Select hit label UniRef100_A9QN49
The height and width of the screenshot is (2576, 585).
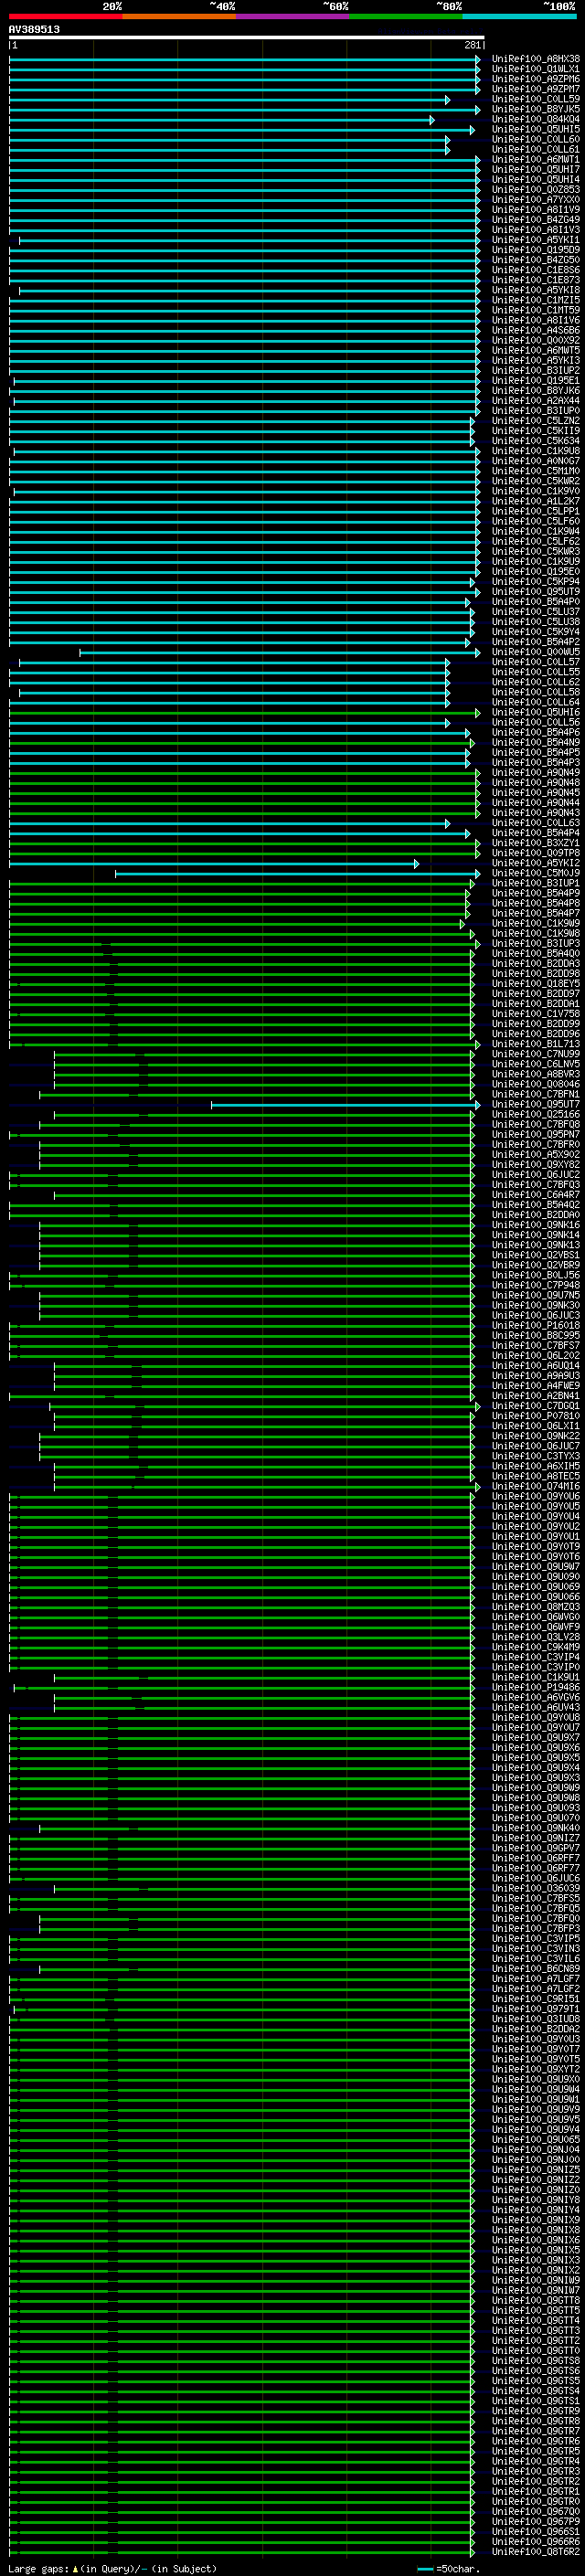[x=536, y=772]
